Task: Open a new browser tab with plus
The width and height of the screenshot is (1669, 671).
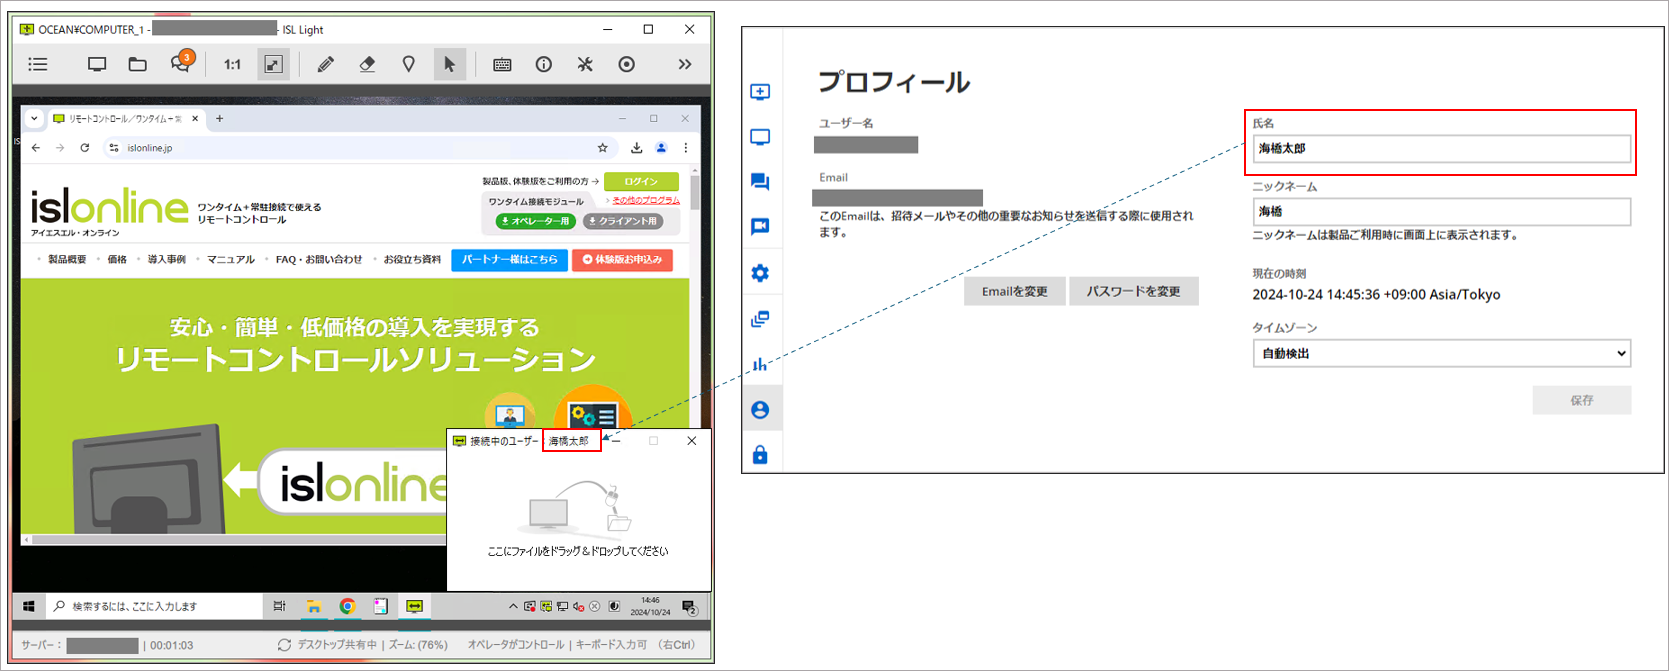Action: pos(219,118)
